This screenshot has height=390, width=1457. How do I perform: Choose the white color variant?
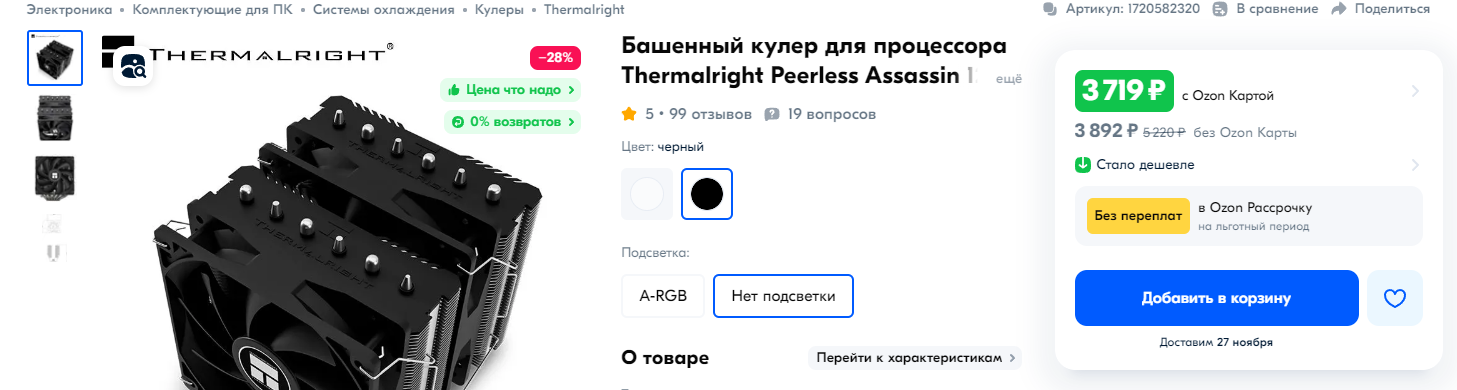(647, 194)
